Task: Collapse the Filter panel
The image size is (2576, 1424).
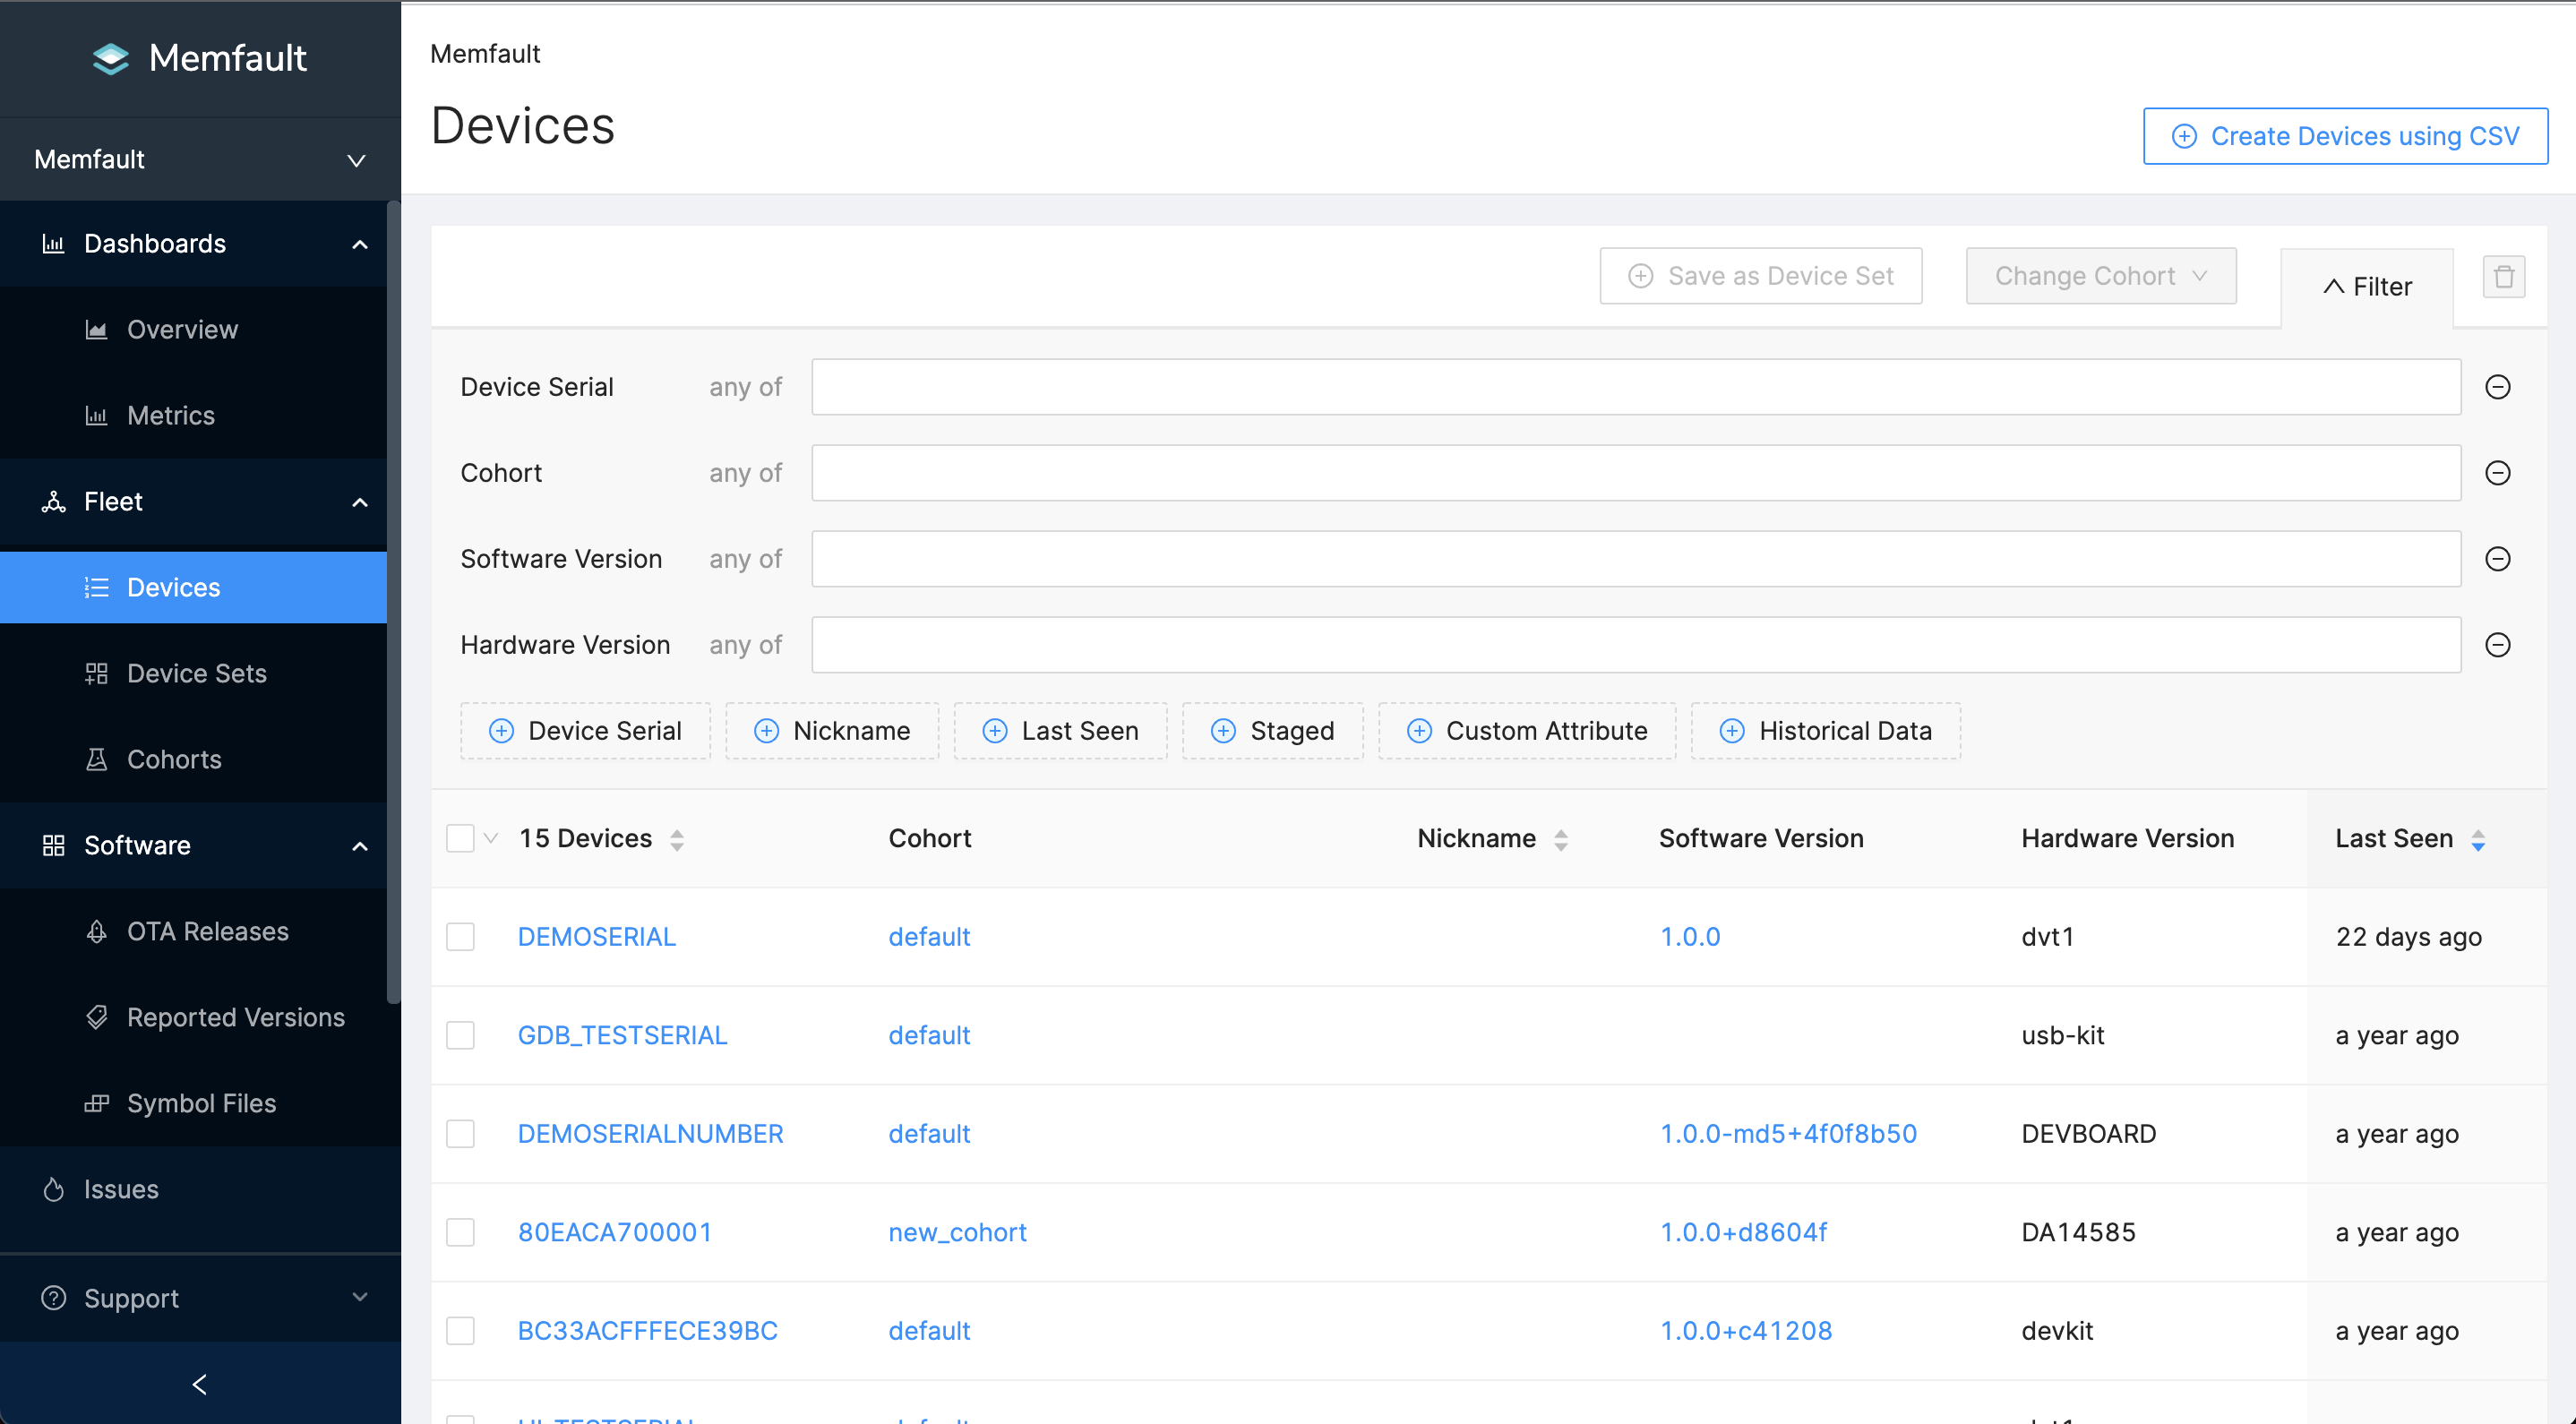Action: pyautogui.click(x=2366, y=287)
